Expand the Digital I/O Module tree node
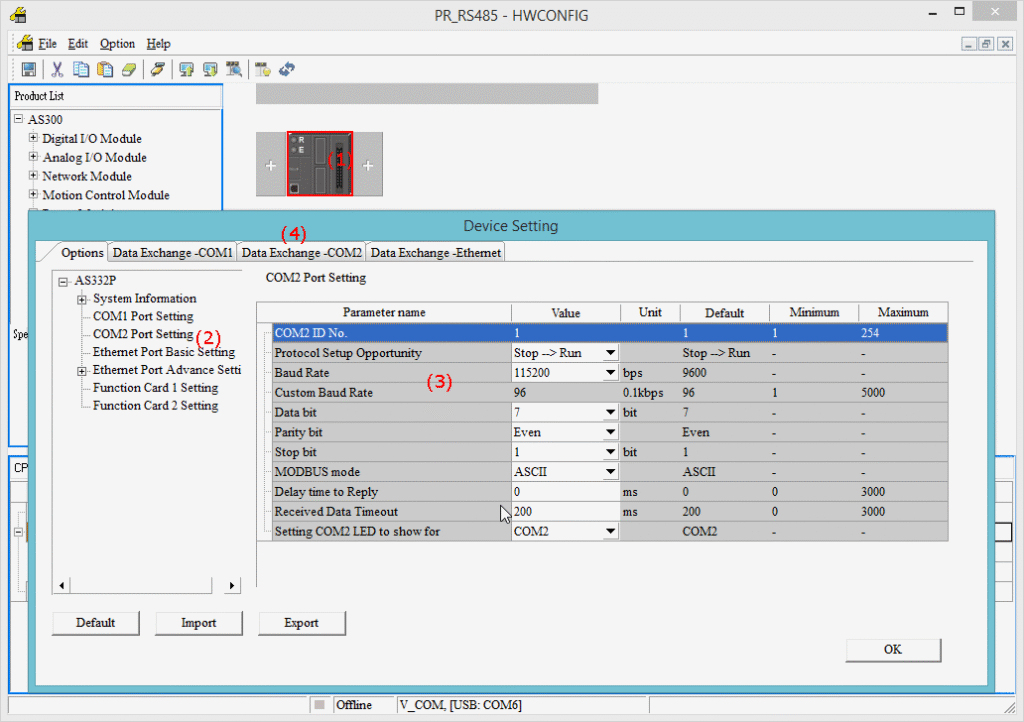This screenshot has width=1024, height=722. (x=31, y=138)
